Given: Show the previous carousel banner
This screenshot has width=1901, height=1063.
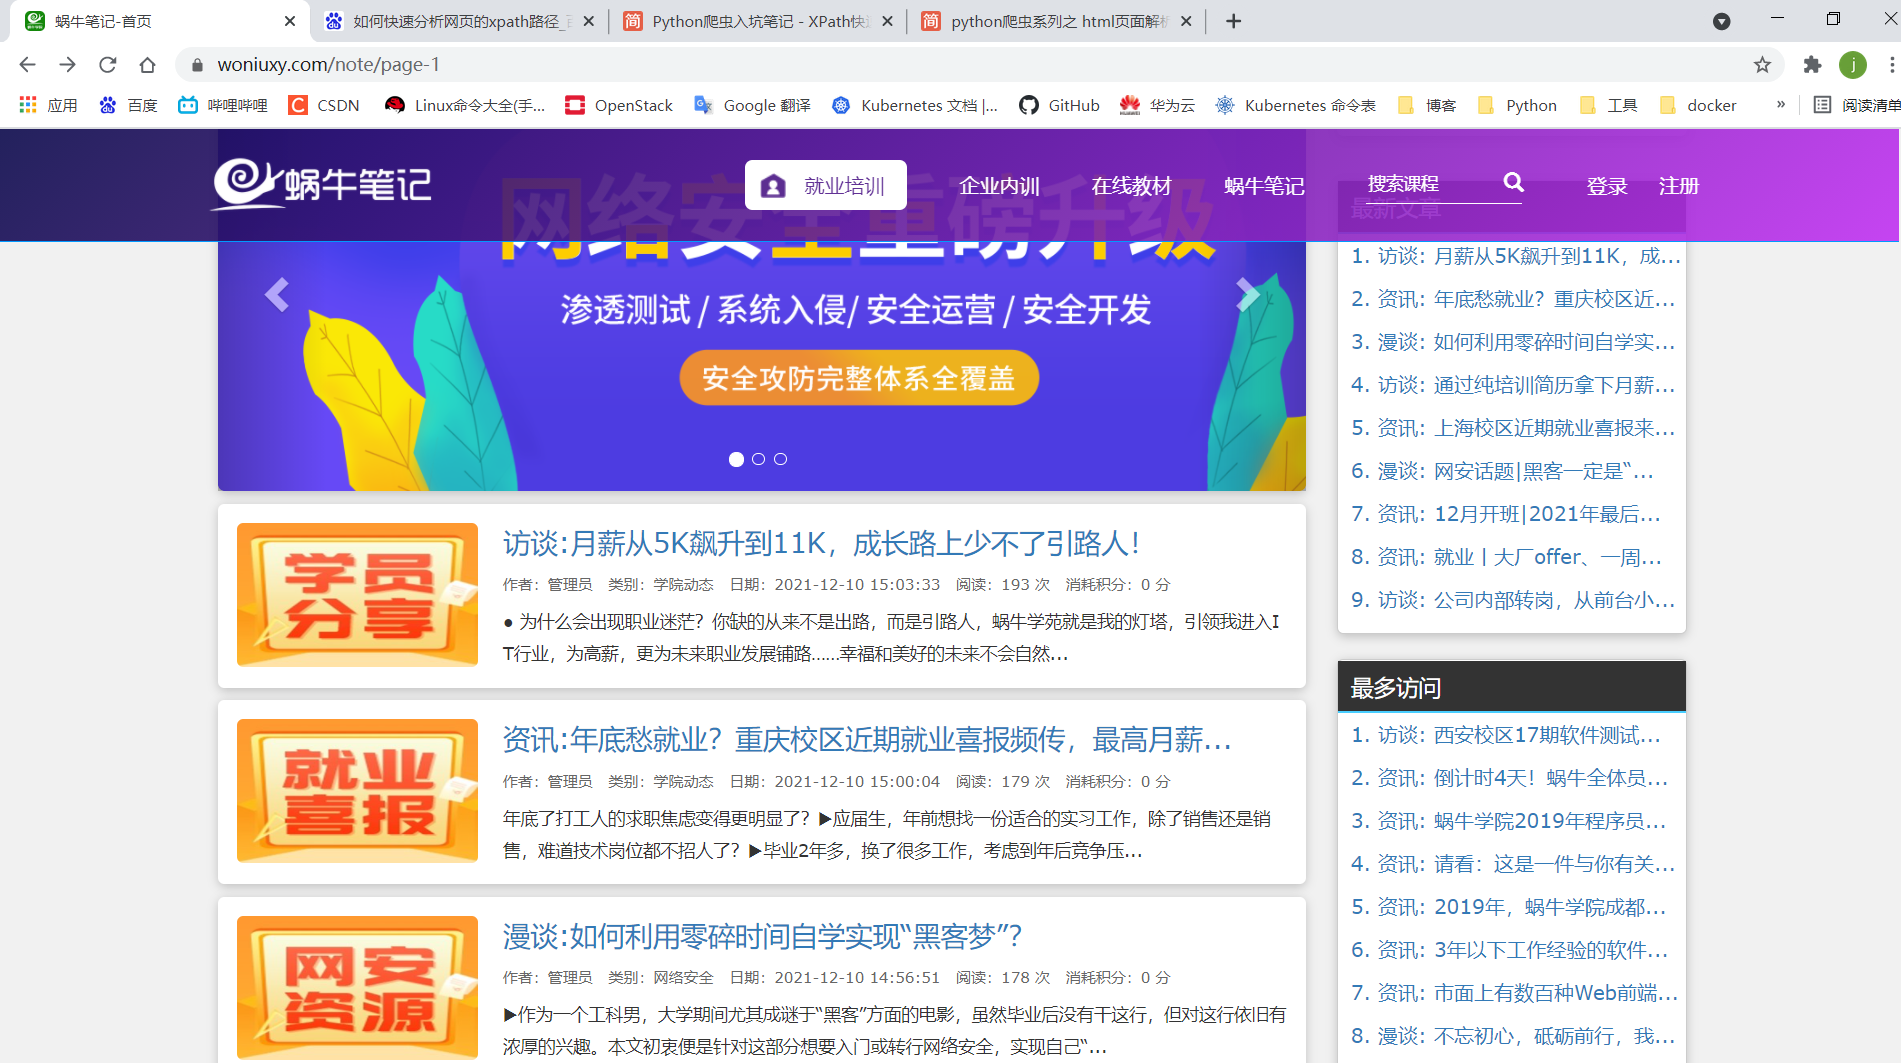Looking at the screenshot, I should [x=277, y=294].
